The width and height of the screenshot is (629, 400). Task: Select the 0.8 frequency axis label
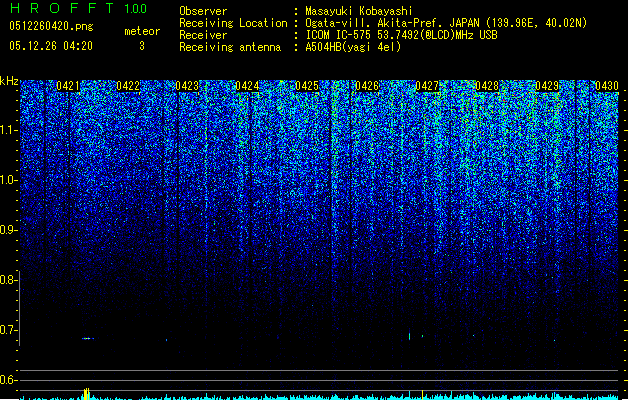coord(8,280)
